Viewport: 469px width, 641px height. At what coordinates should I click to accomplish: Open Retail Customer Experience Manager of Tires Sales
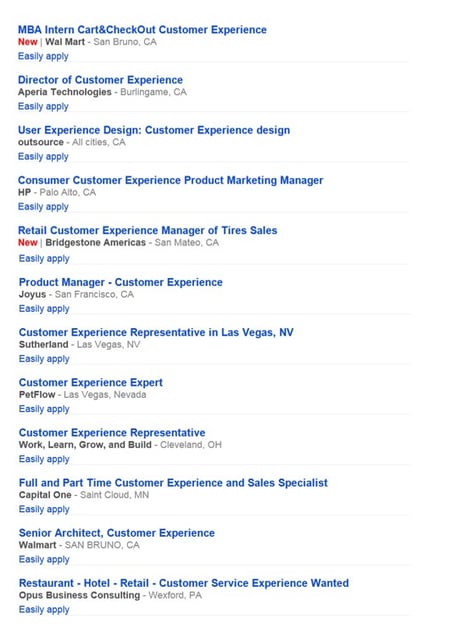(148, 231)
